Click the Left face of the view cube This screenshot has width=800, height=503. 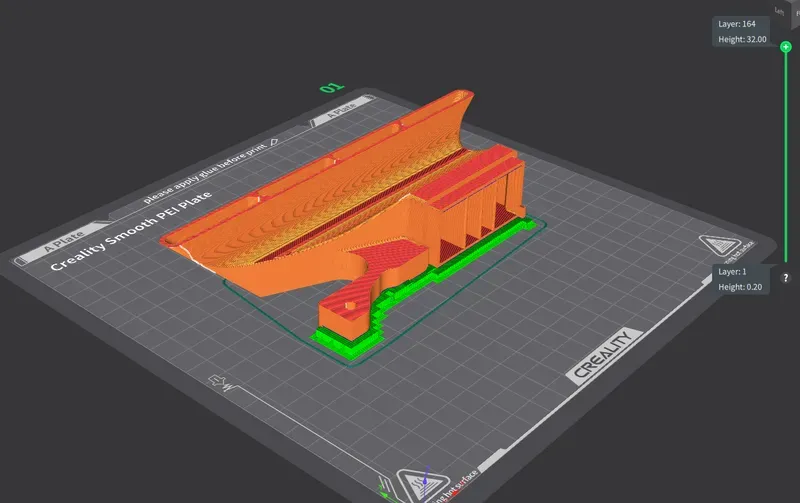(x=779, y=11)
